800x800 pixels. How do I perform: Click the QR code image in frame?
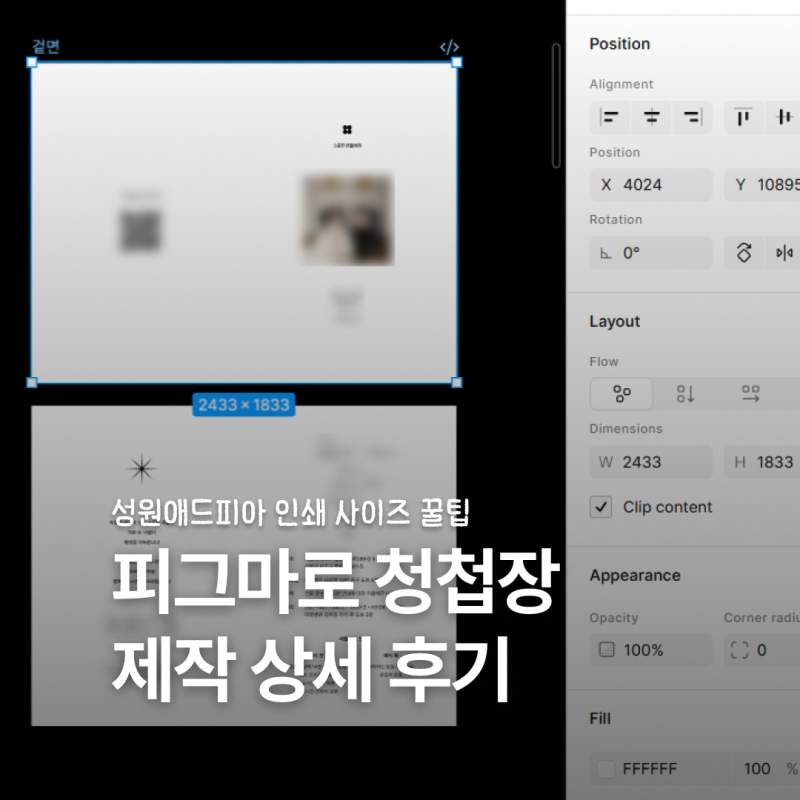coord(140,231)
